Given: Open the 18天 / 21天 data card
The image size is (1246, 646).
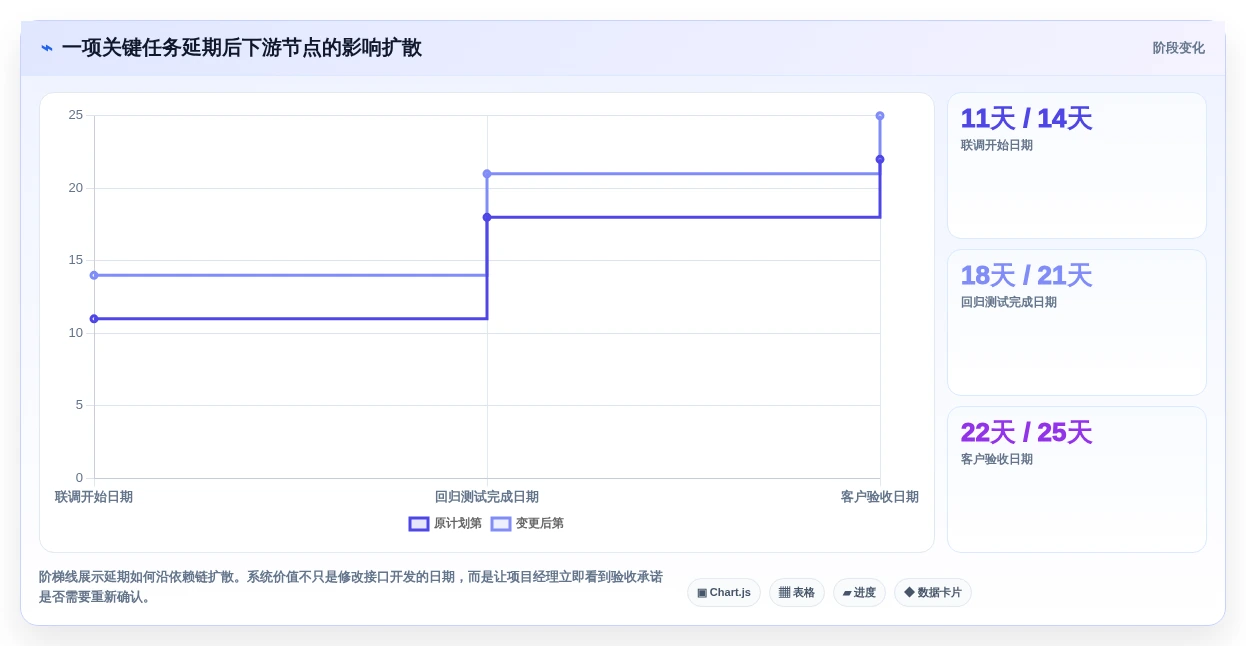Looking at the screenshot, I should pos(1077,323).
